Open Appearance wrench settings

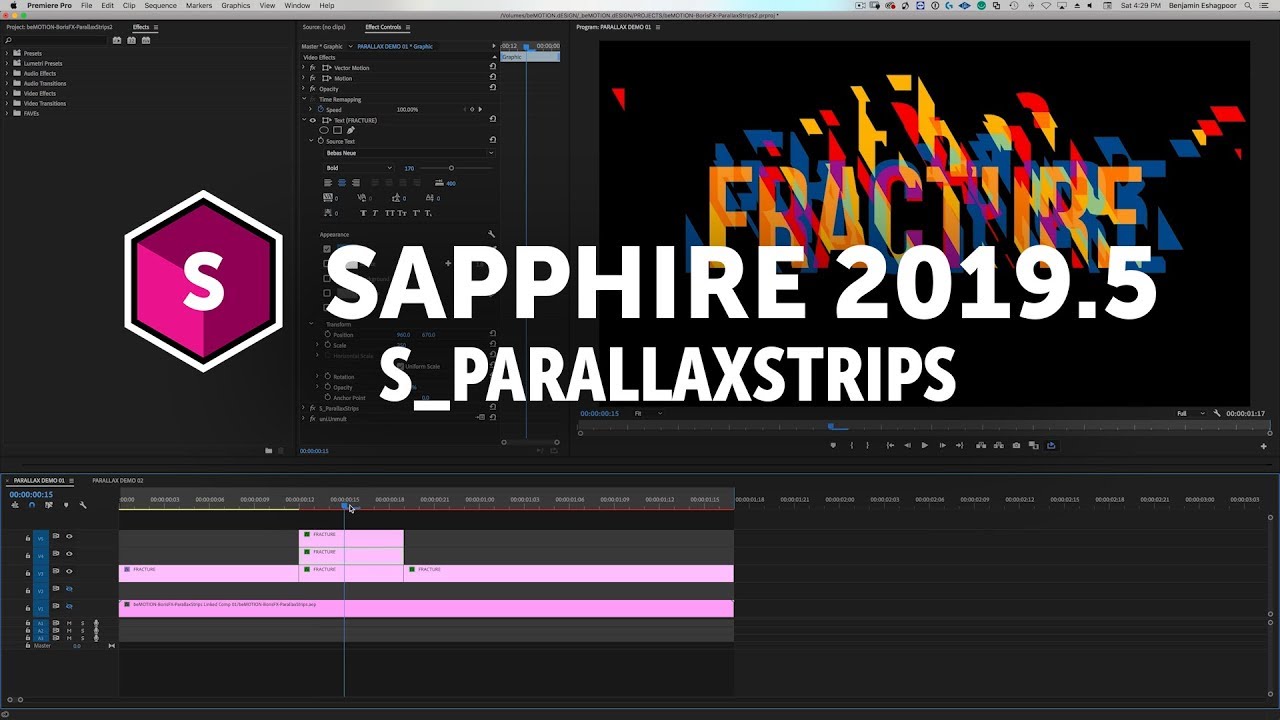491,234
